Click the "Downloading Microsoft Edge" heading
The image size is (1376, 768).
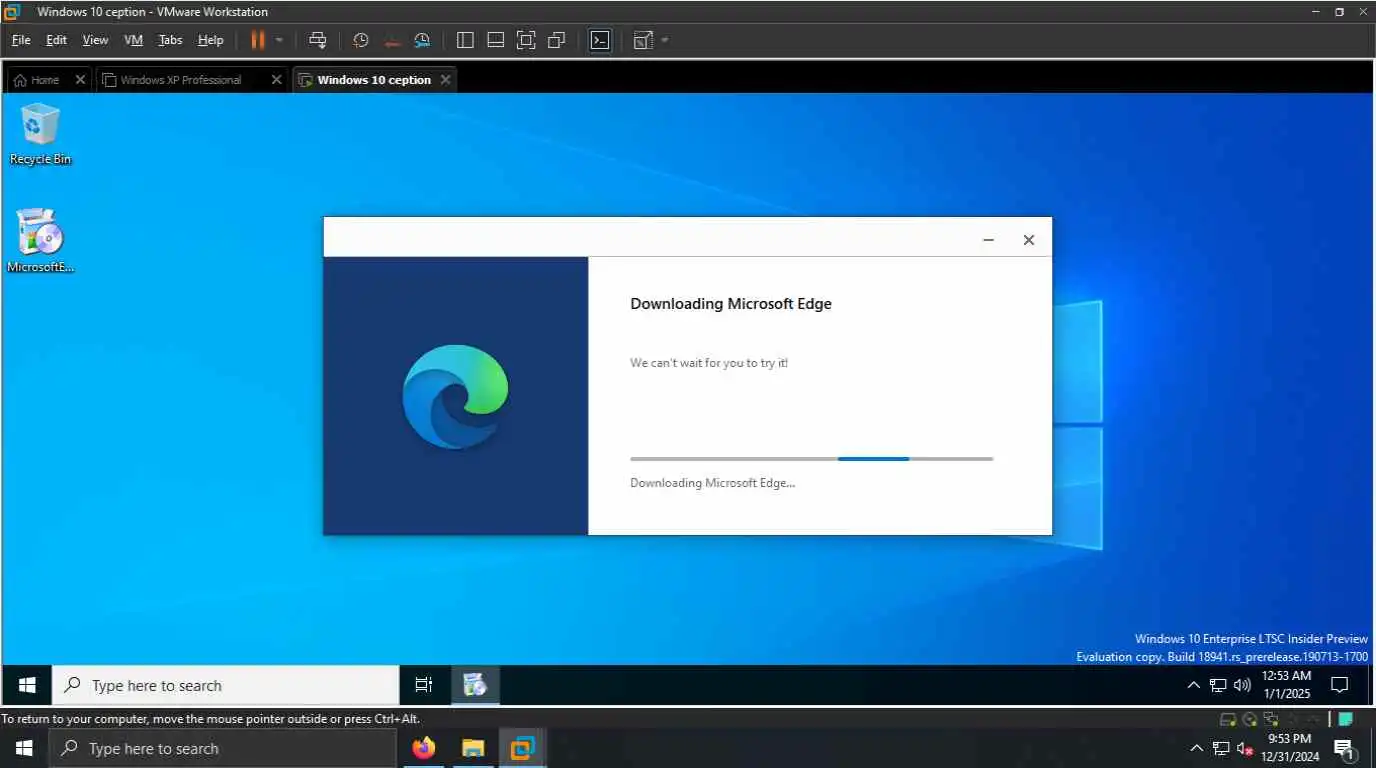point(731,304)
